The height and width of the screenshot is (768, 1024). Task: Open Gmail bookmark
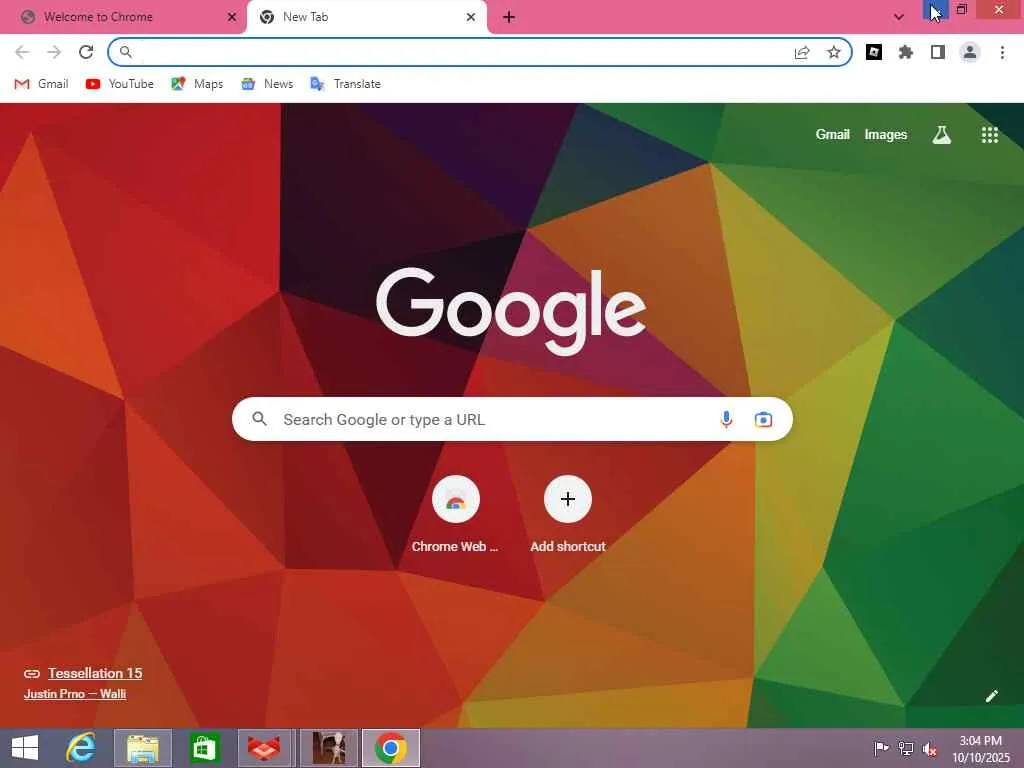point(41,84)
